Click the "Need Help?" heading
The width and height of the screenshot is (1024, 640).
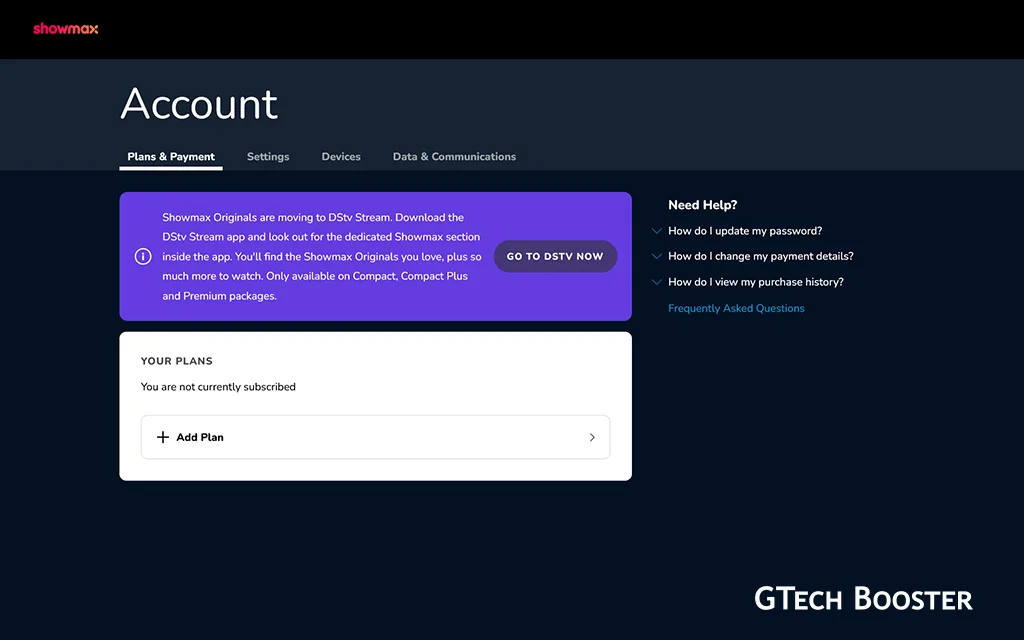[x=702, y=205]
